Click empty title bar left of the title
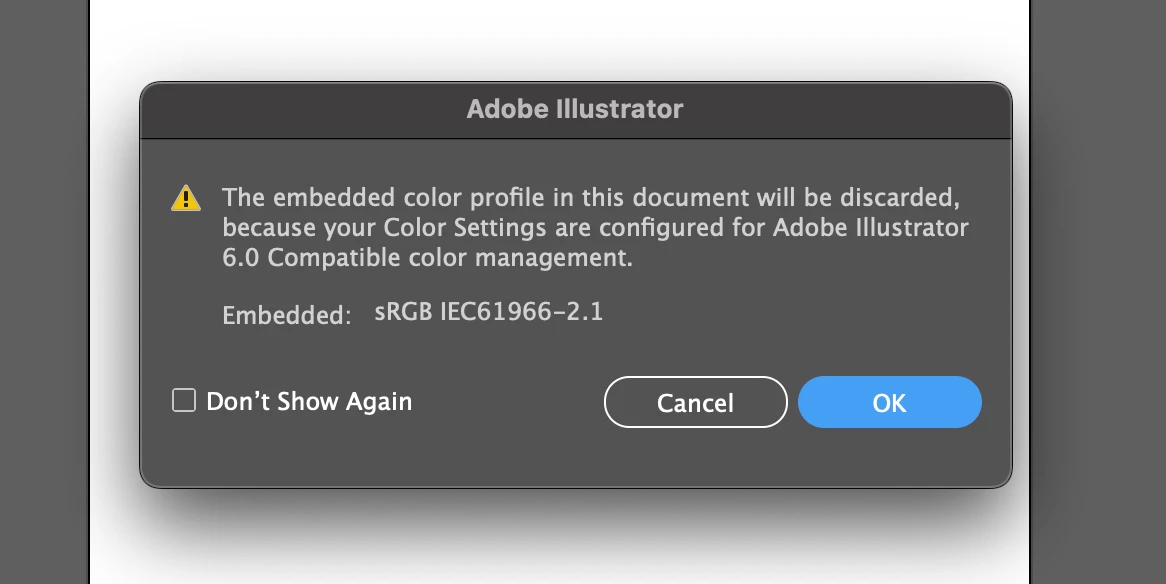Screen dimensions: 1166x584 300,109
